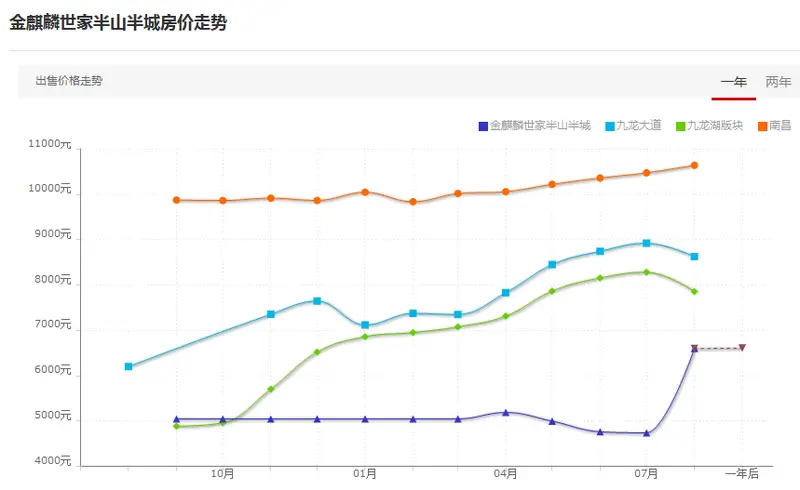
Task: Click the 04月 axis label
Action: [x=506, y=474]
